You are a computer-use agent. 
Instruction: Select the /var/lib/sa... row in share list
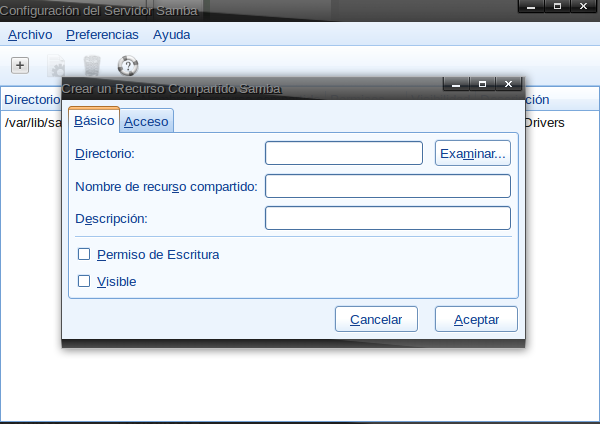(32, 122)
